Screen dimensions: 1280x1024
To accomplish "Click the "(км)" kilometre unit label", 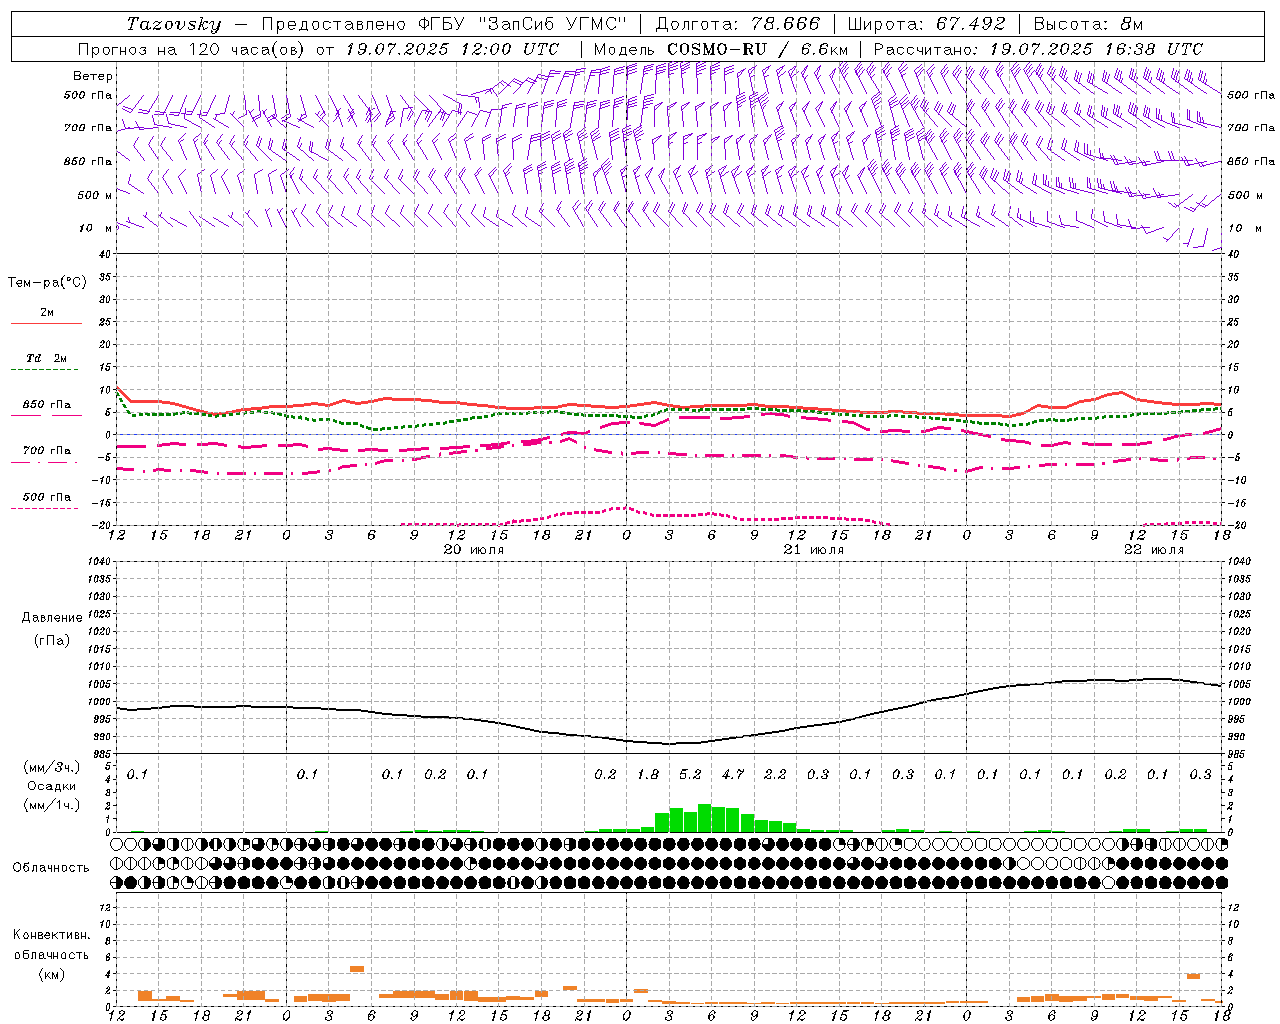I will tap(51, 974).
